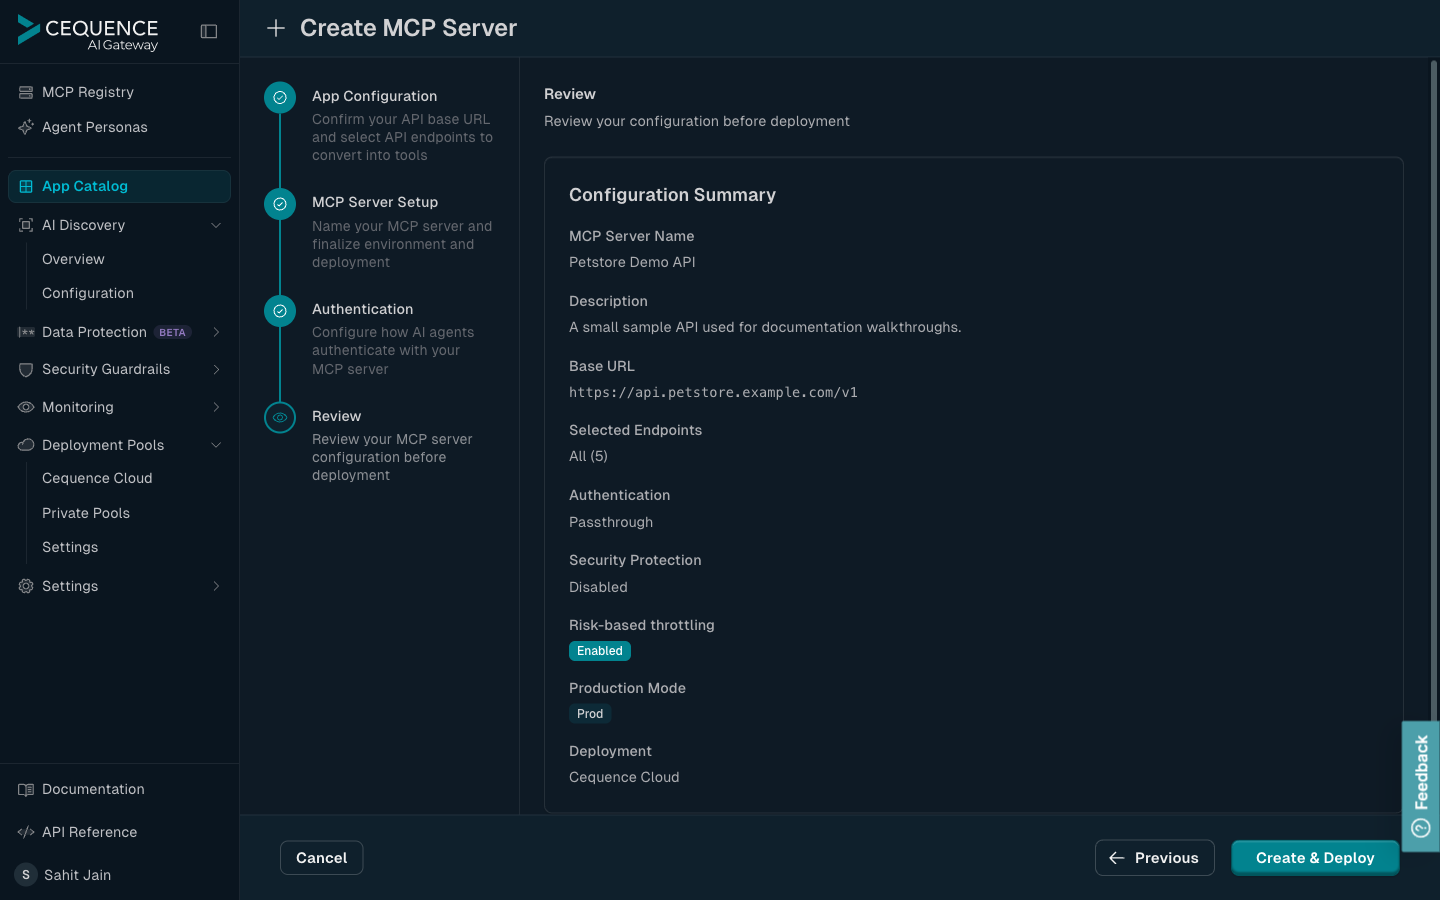Open MCP Registry in sidebar
This screenshot has width=1440, height=900.
(119, 92)
